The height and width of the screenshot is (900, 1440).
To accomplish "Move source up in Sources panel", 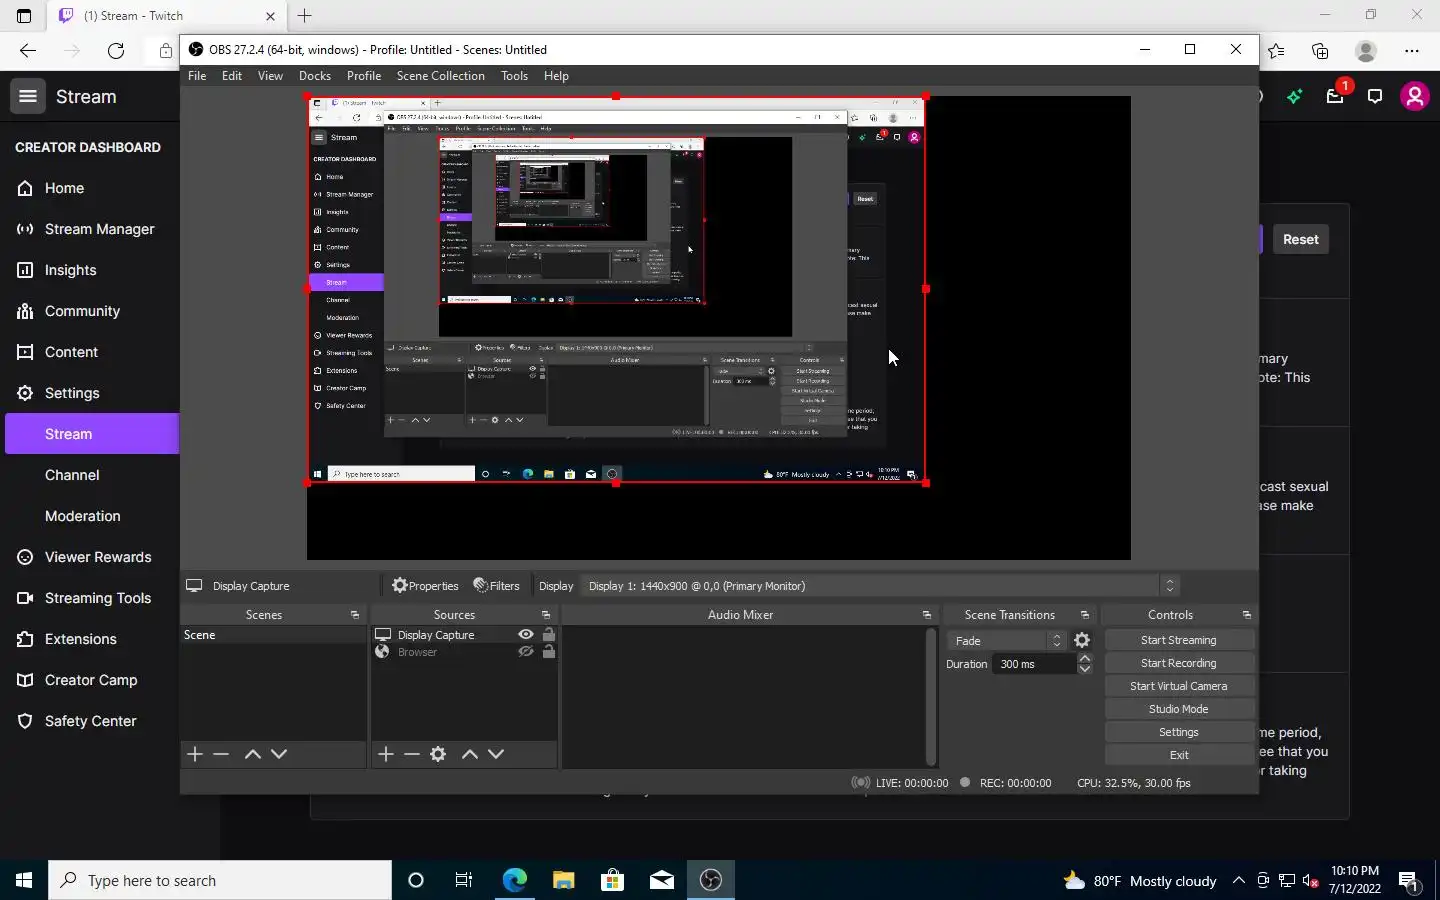I will pos(470,754).
